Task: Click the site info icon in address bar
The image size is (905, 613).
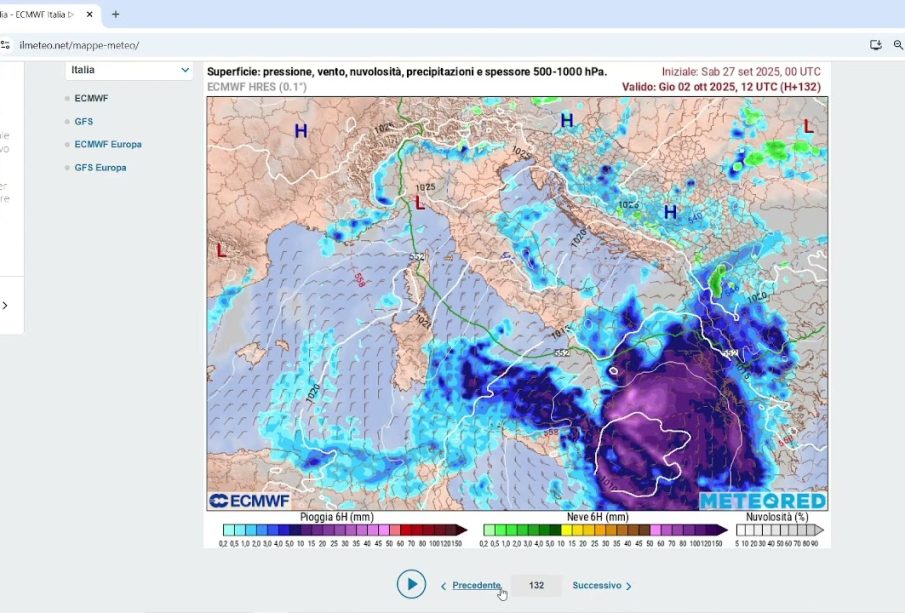Action: tap(7, 45)
